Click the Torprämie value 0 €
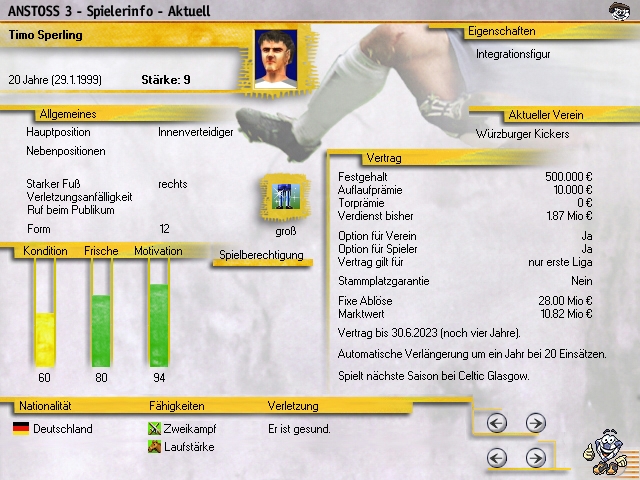This screenshot has height=480, width=640. coord(584,203)
